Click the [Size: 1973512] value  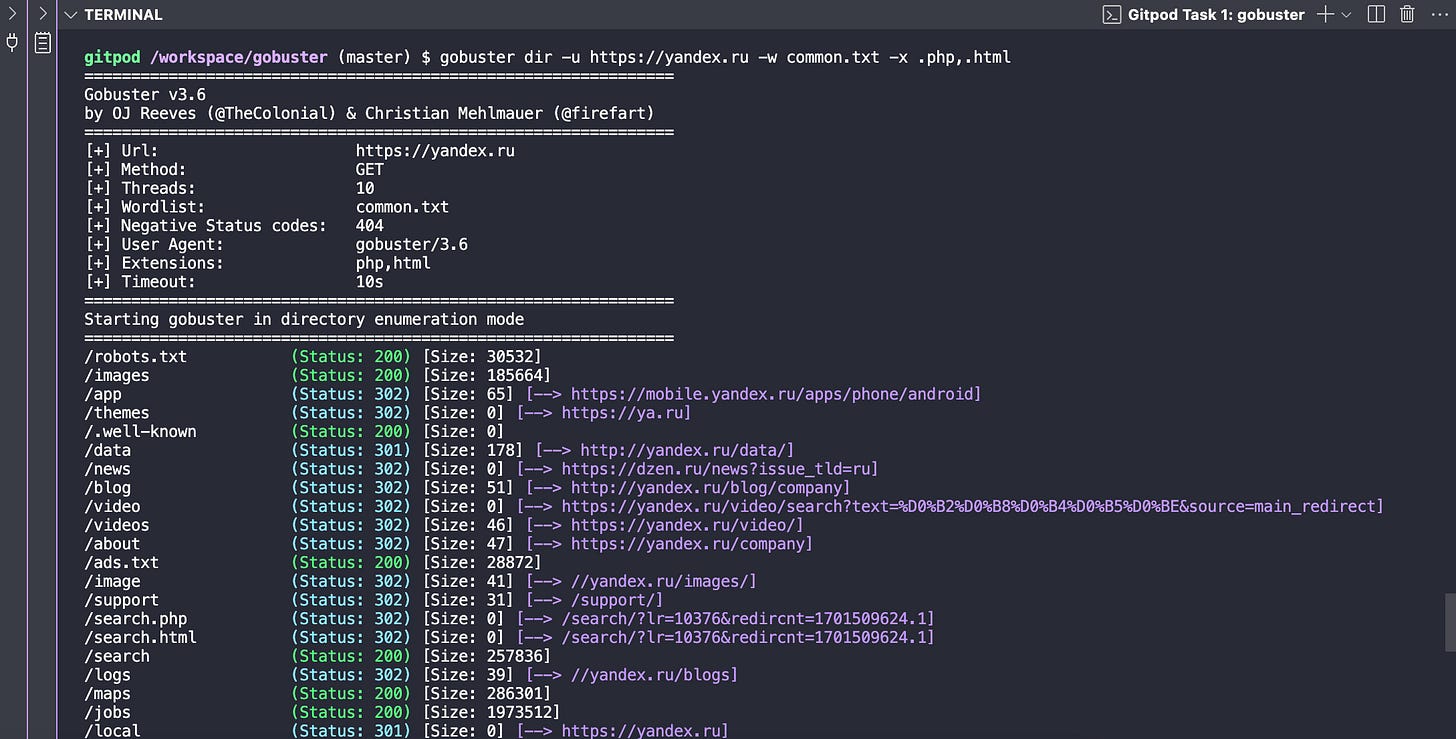click(x=491, y=712)
